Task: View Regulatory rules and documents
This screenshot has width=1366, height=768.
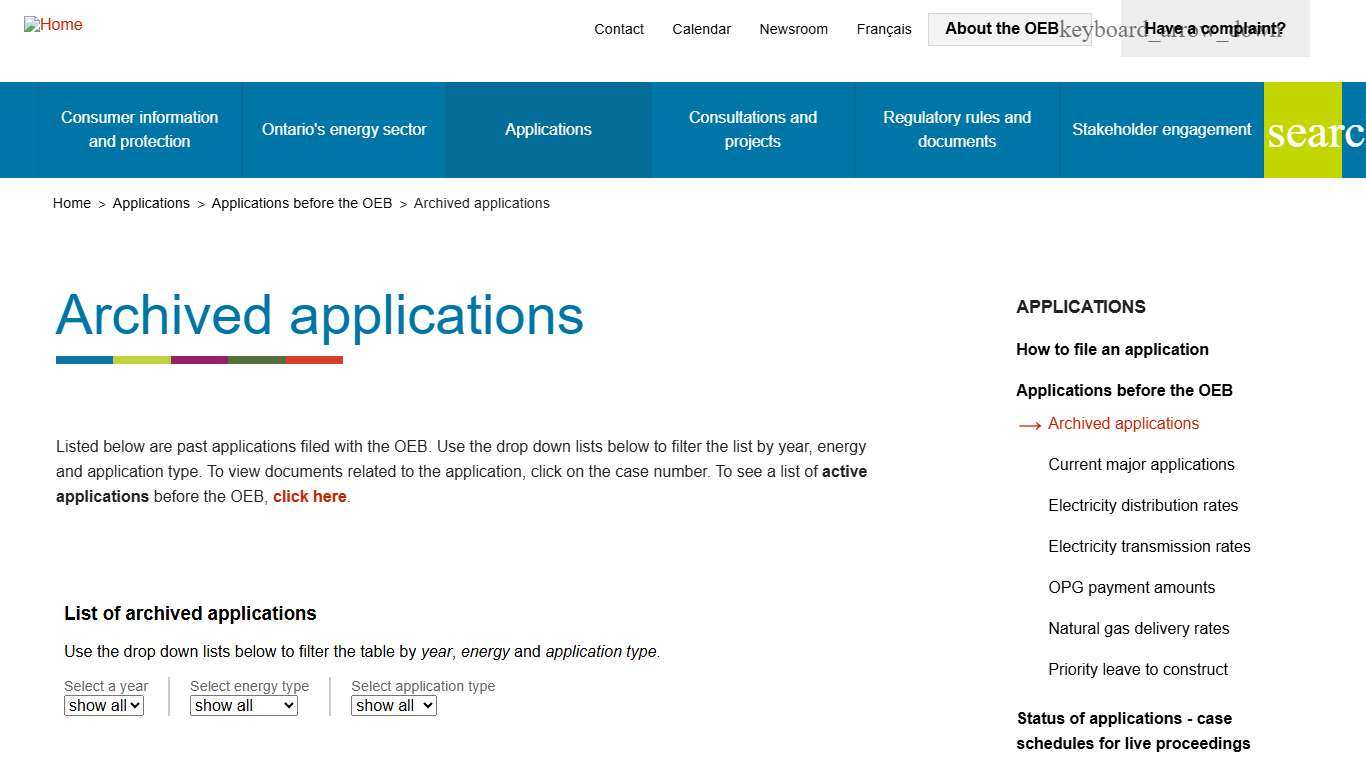Action: pyautogui.click(x=957, y=129)
